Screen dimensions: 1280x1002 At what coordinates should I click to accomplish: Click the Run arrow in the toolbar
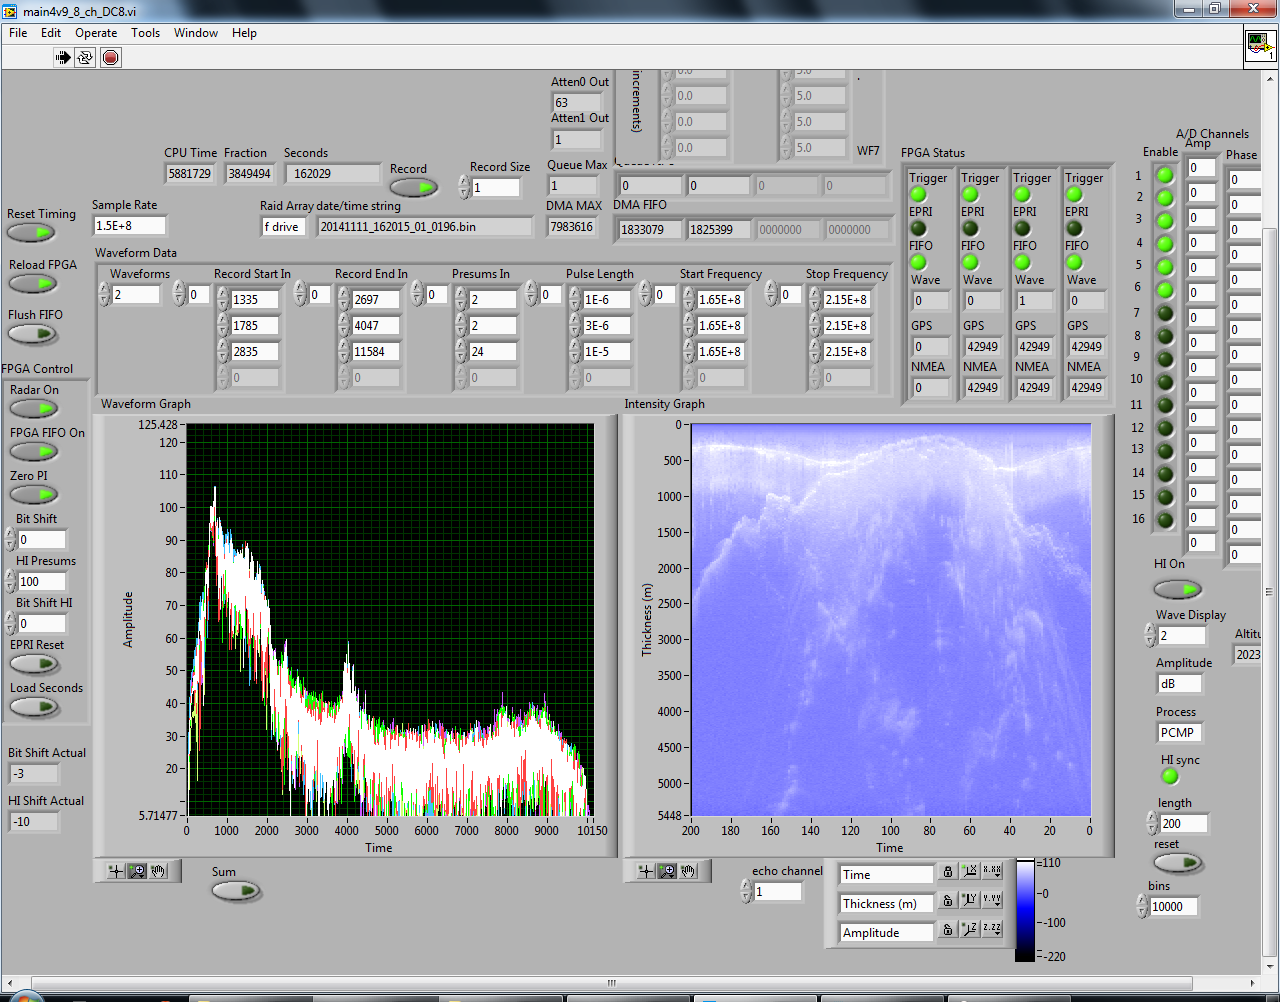[63, 58]
